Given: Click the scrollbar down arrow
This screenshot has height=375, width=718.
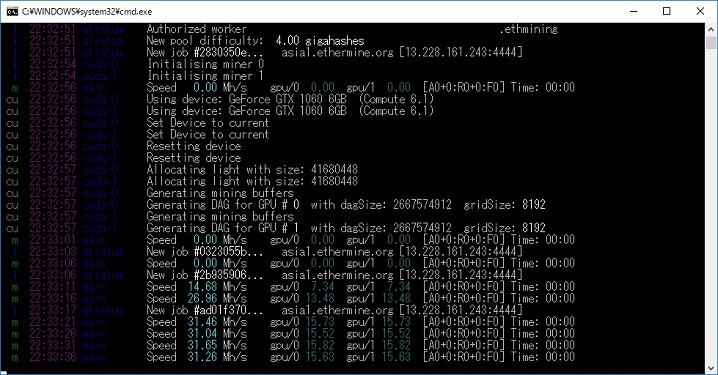Looking at the screenshot, I should tap(711, 368).
